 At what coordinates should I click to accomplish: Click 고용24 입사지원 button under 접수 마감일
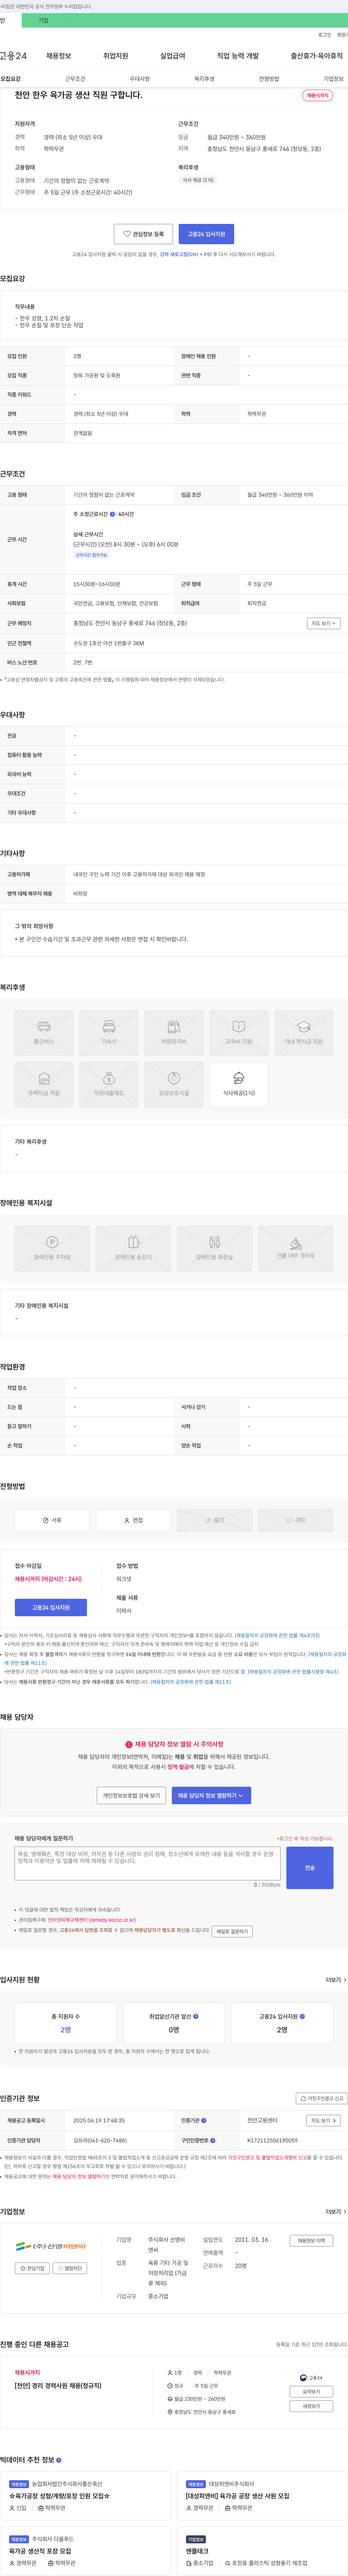point(51,1607)
